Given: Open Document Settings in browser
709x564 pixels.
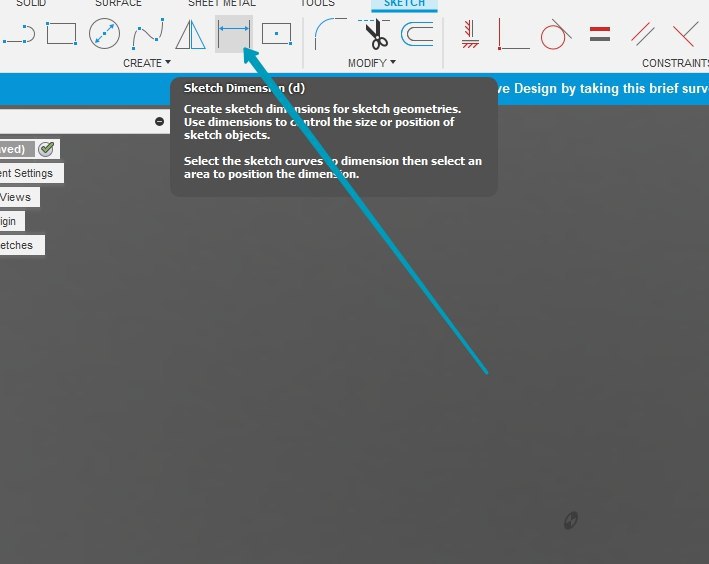Looking at the screenshot, I should point(32,173).
